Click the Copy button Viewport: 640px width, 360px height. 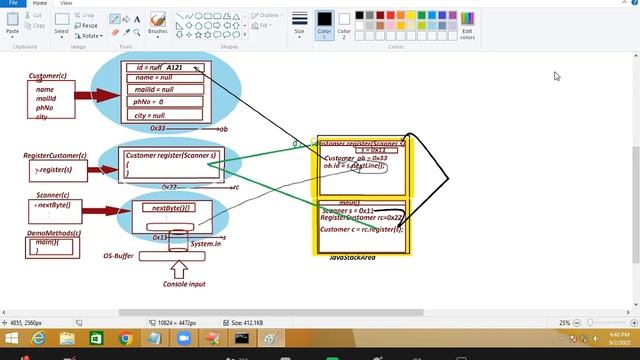pyautogui.click(x=34, y=26)
